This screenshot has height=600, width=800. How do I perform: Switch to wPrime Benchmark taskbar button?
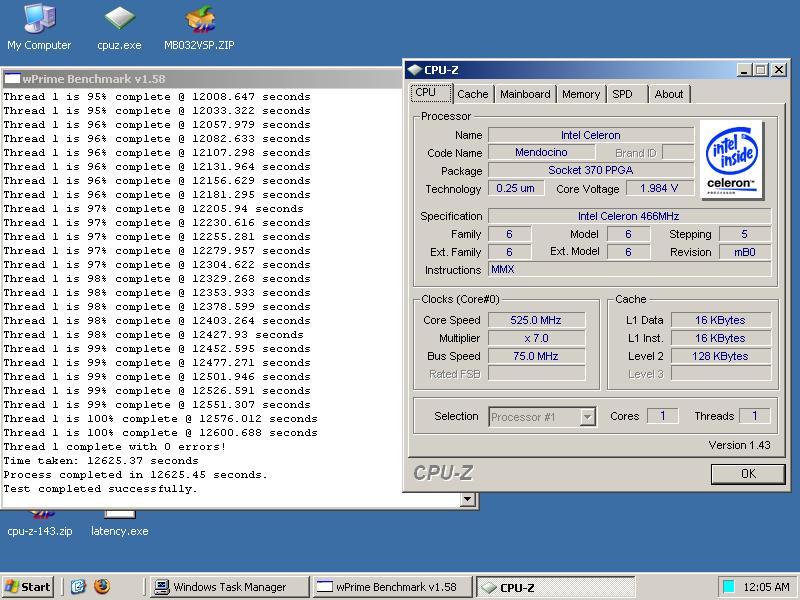pyautogui.click(x=393, y=587)
